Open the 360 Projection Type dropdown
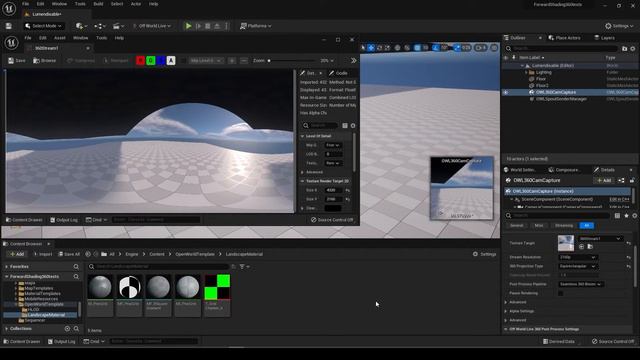This screenshot has width=640, height=360. tap(578, 266)
